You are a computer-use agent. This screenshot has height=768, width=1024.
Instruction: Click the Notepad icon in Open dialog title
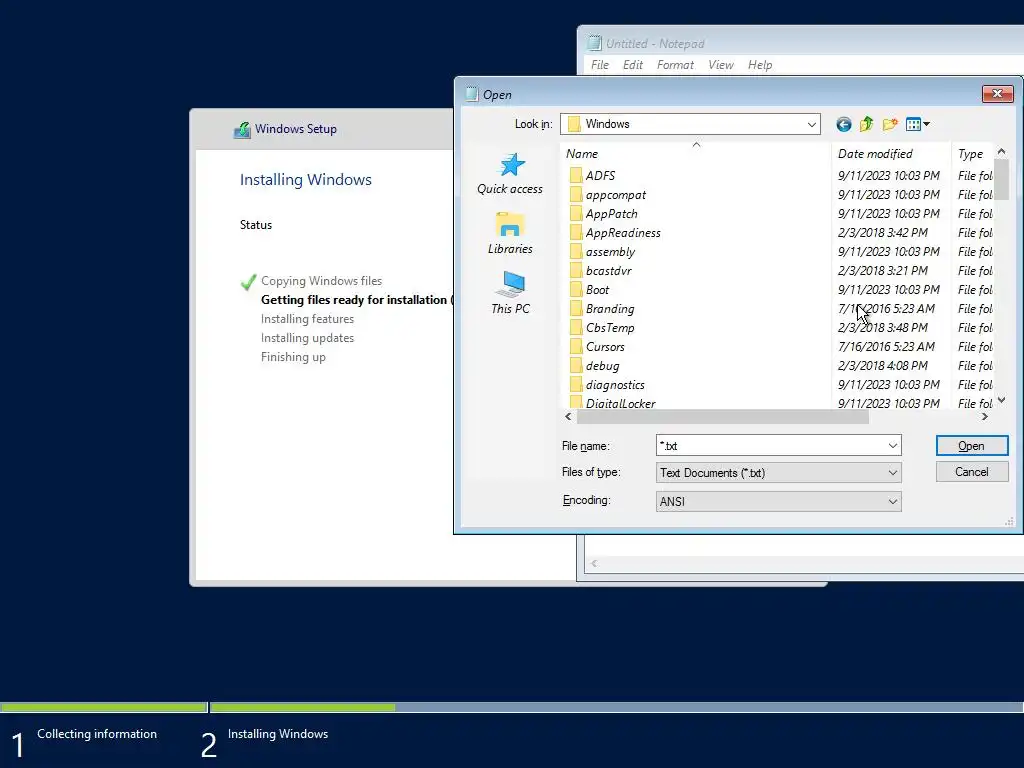click(x=472, y=94)
